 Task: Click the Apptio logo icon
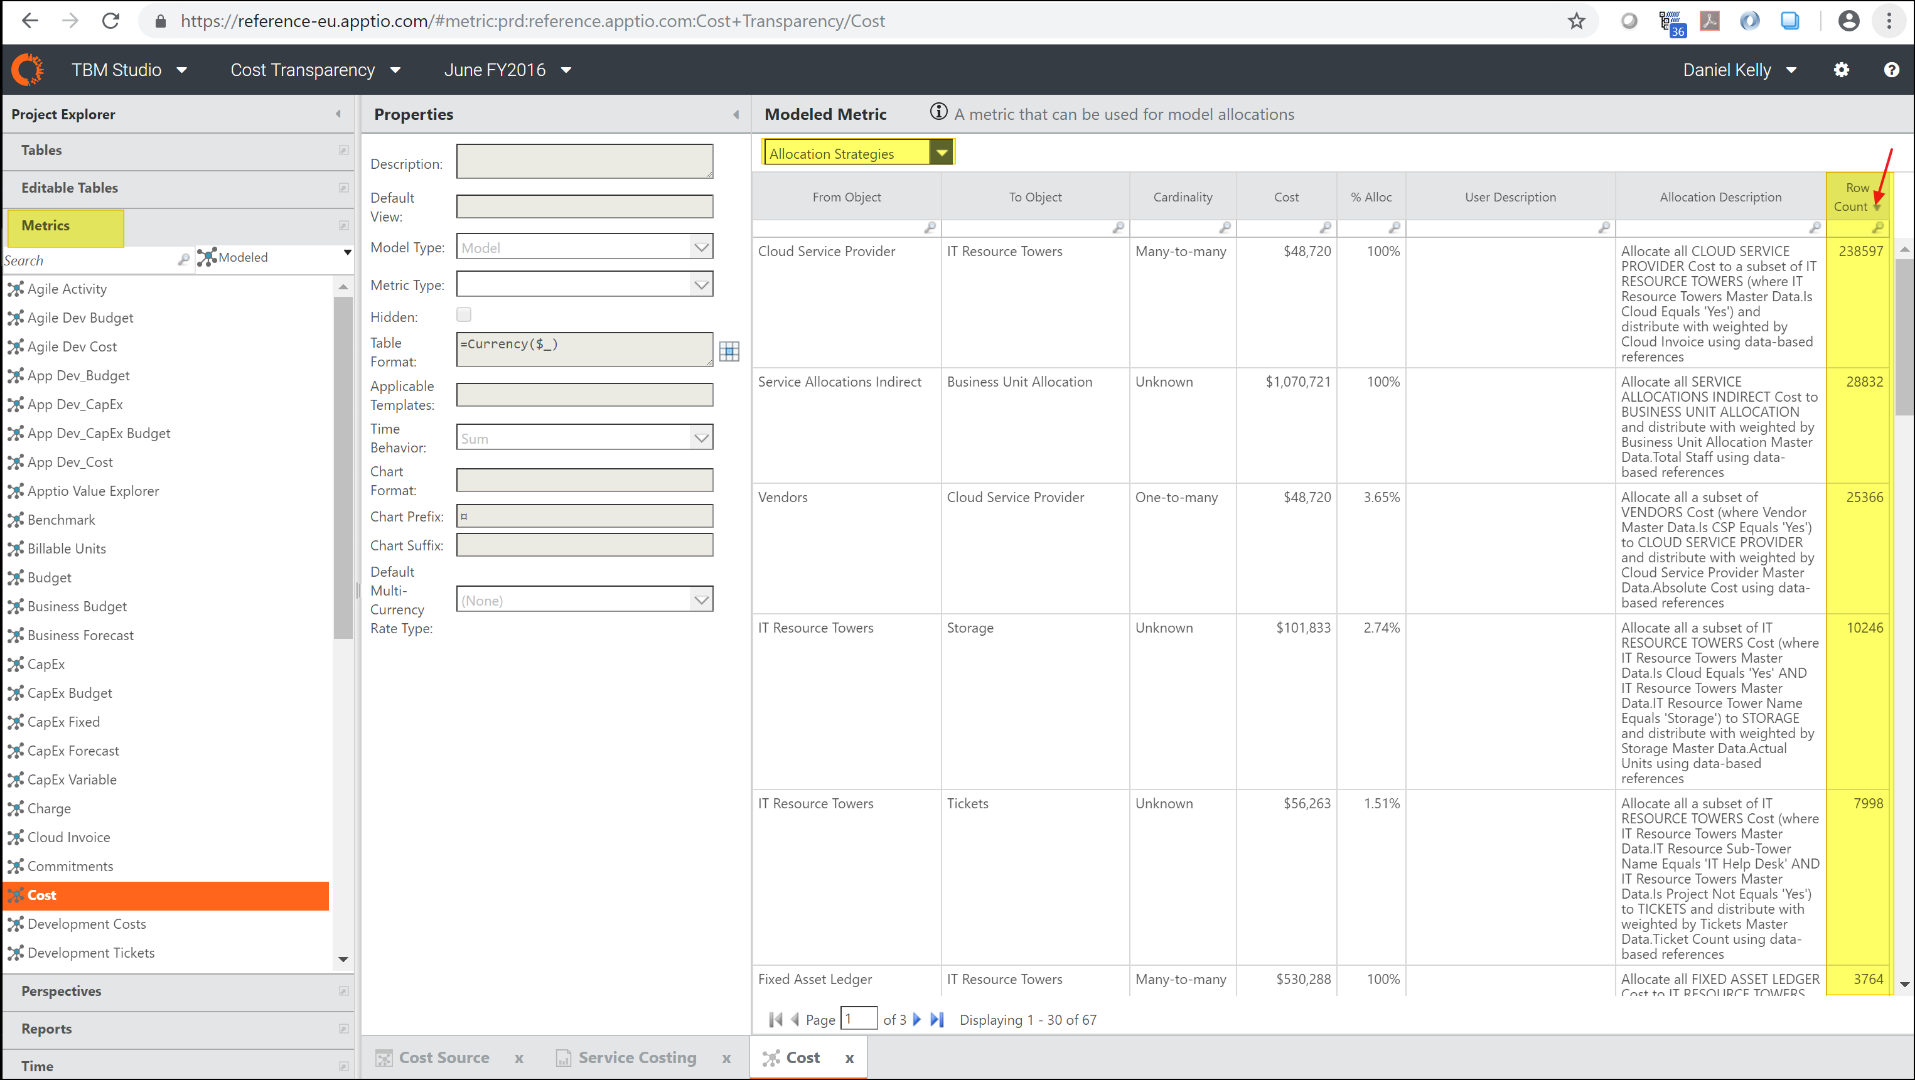pyautogui.click(x=27, y=70)
